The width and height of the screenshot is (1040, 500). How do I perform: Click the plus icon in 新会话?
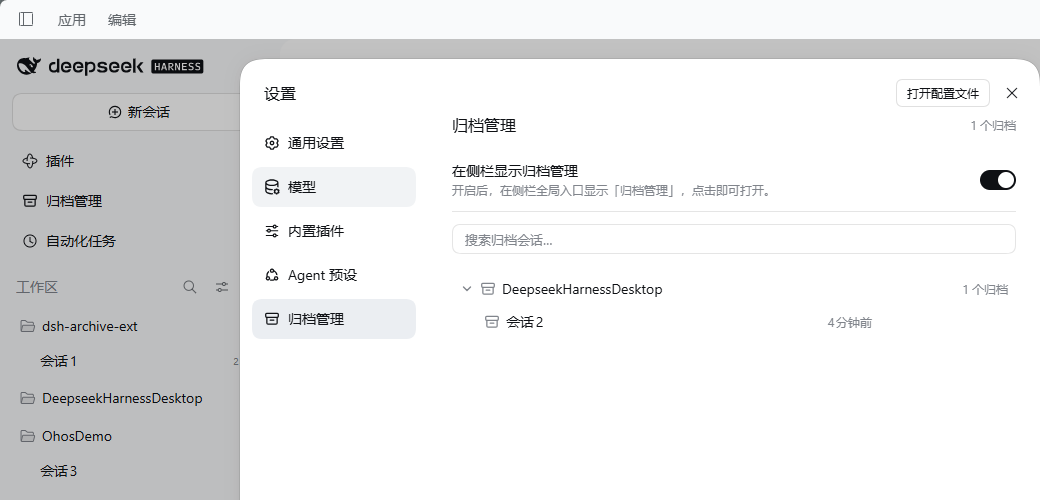(x=115, y=112)
